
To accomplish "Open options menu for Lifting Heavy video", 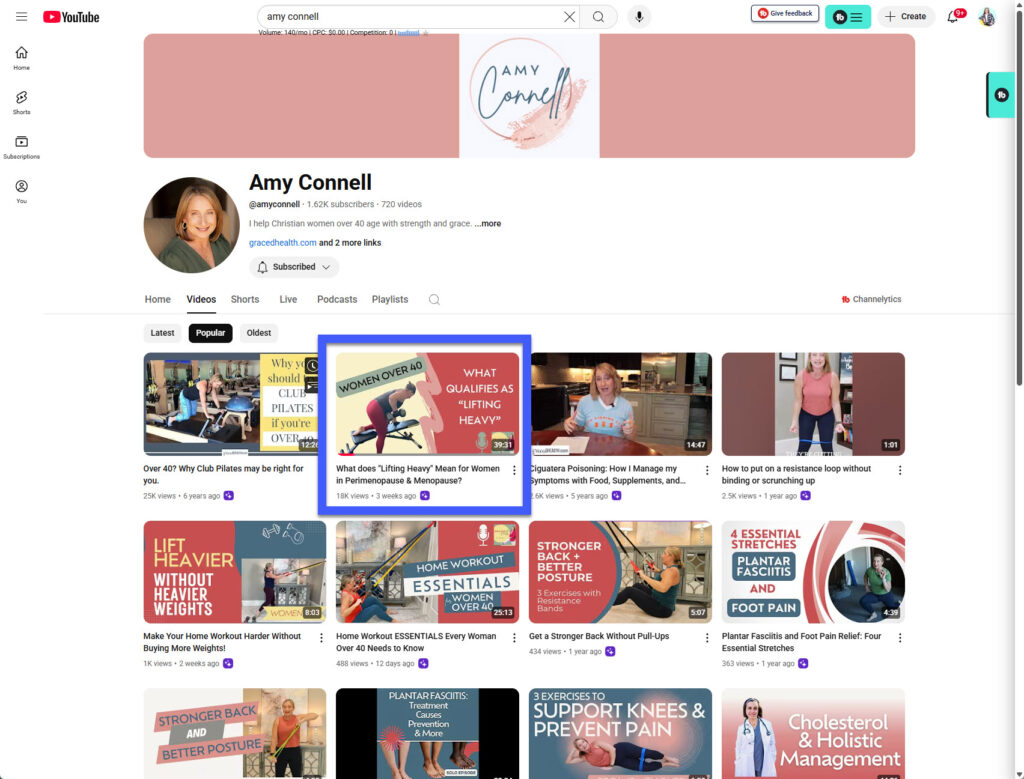I will (514, 470).
